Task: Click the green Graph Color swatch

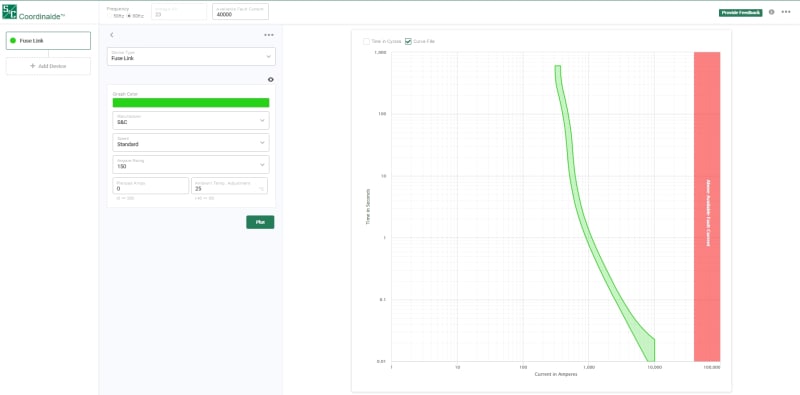Action: (x=191, y=103)
